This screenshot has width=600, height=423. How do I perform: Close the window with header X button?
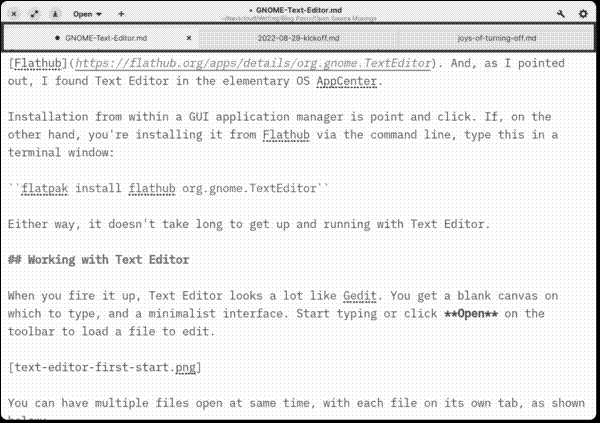pos(14,14)
